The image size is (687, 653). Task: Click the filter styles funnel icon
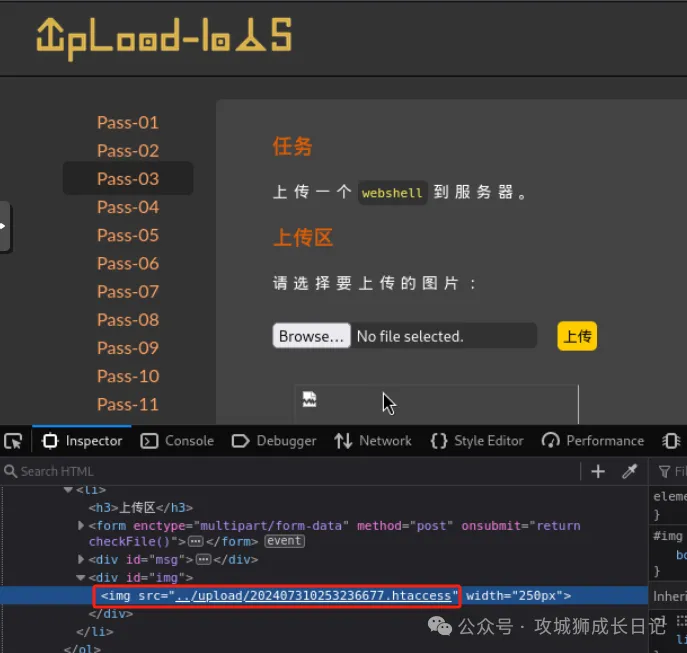tap(664, 471)
